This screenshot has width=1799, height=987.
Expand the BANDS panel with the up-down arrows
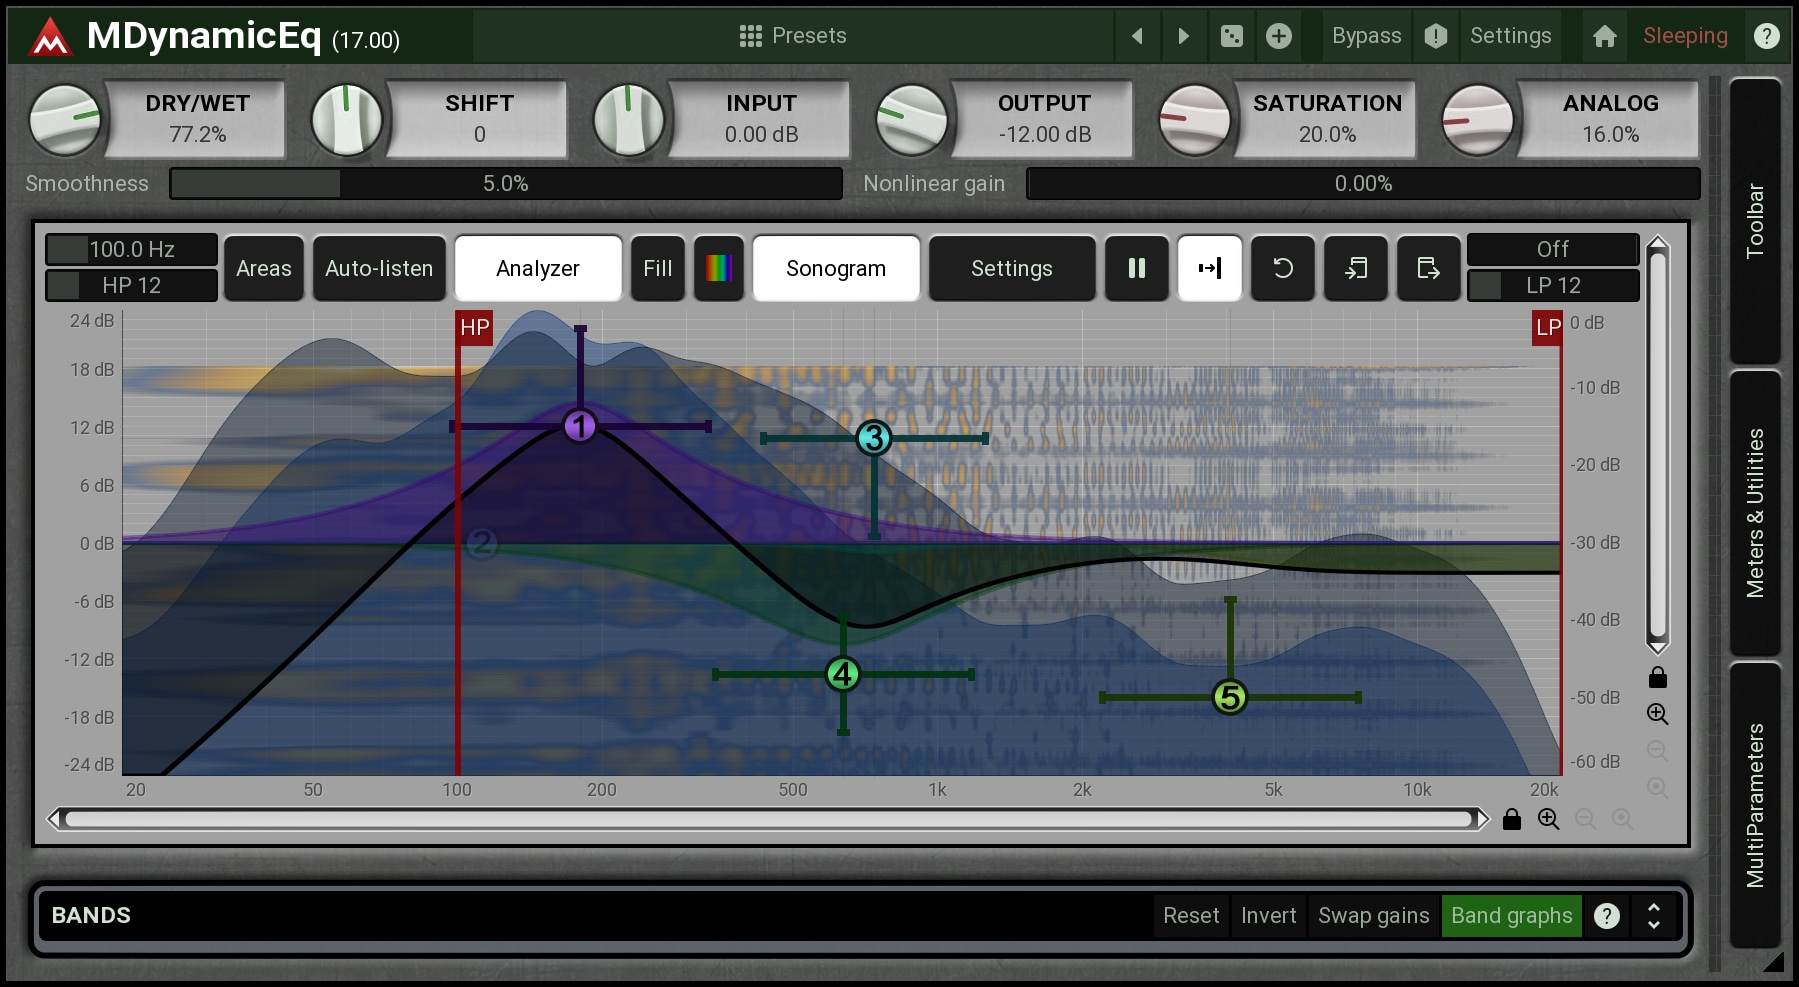coord(1654,916)
